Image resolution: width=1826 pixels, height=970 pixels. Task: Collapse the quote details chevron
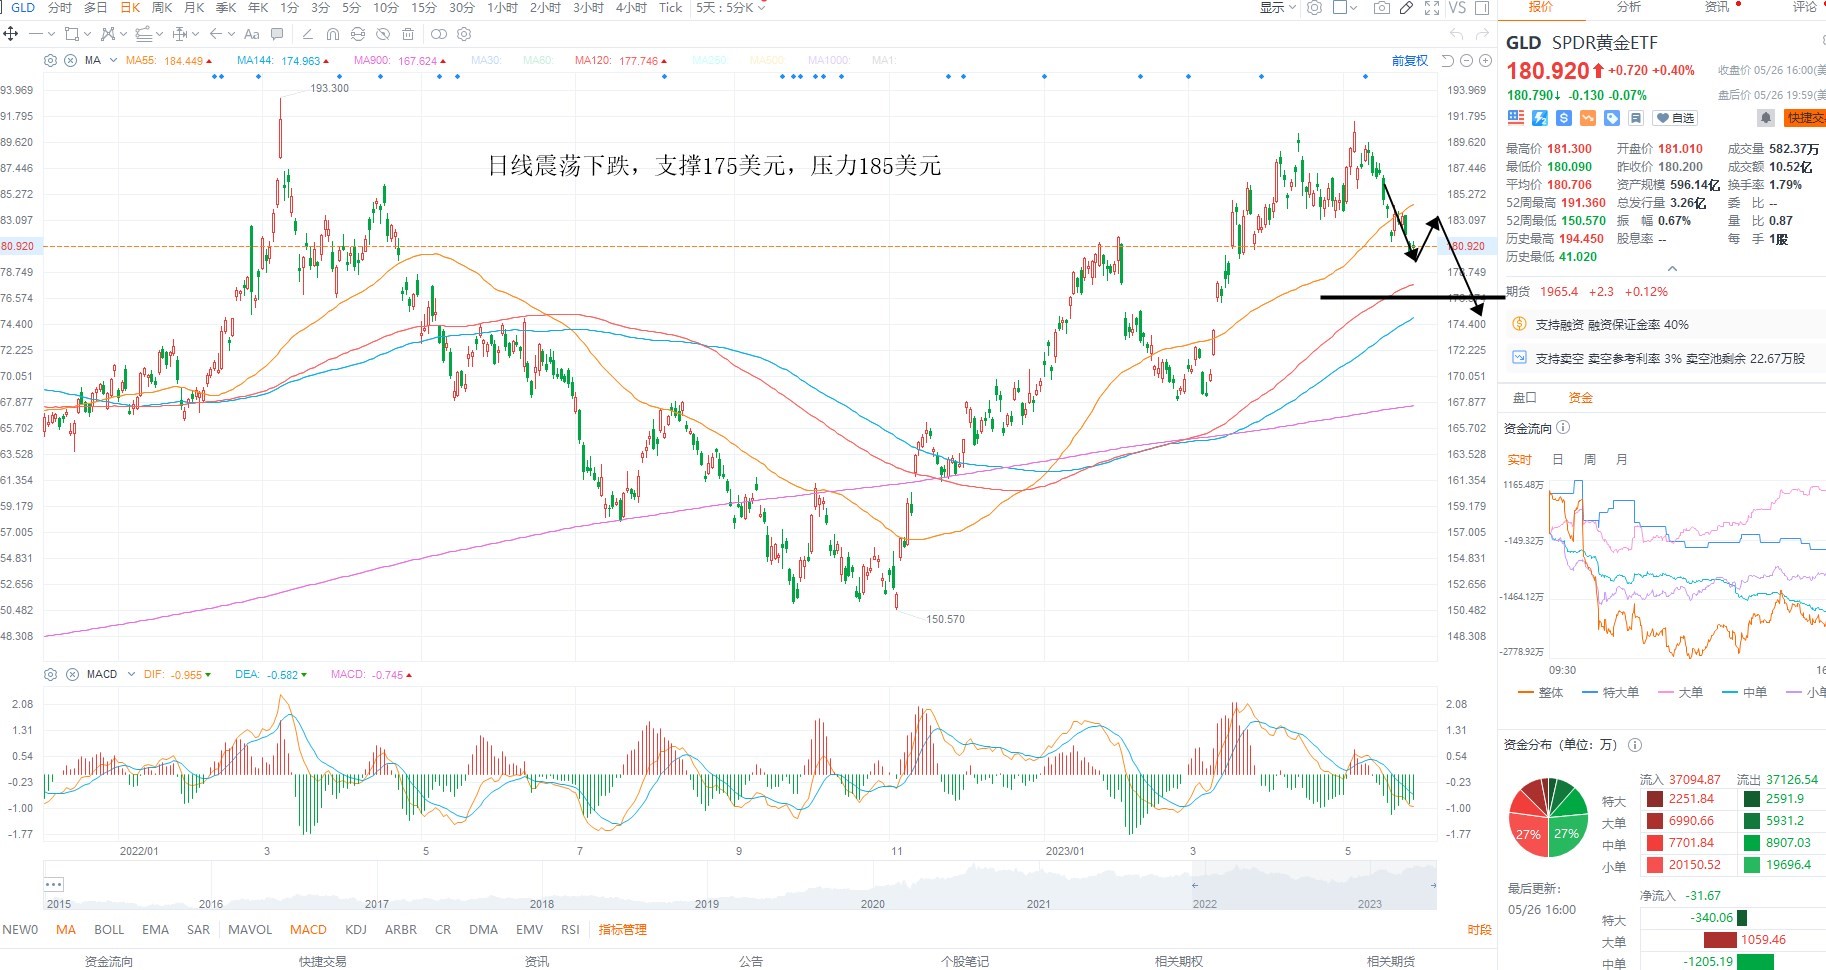click(x=1672, y=269)
